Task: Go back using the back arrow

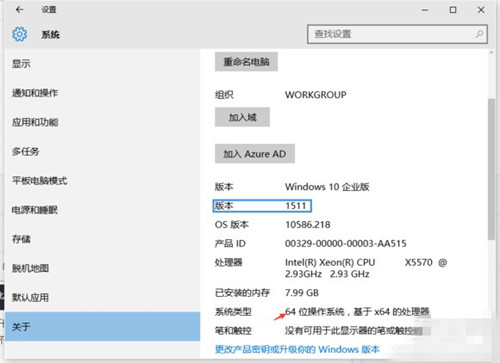Action: (x=20, y=10)
